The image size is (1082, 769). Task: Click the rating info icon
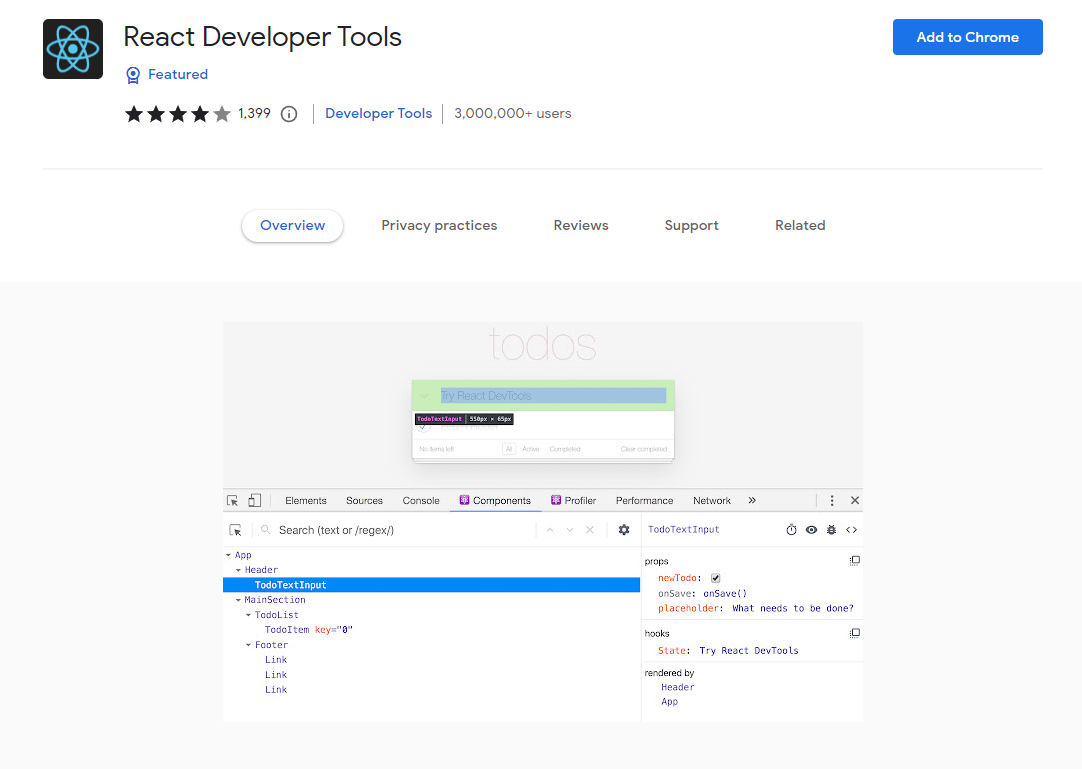pyautogui.click(x=289, y=114)
